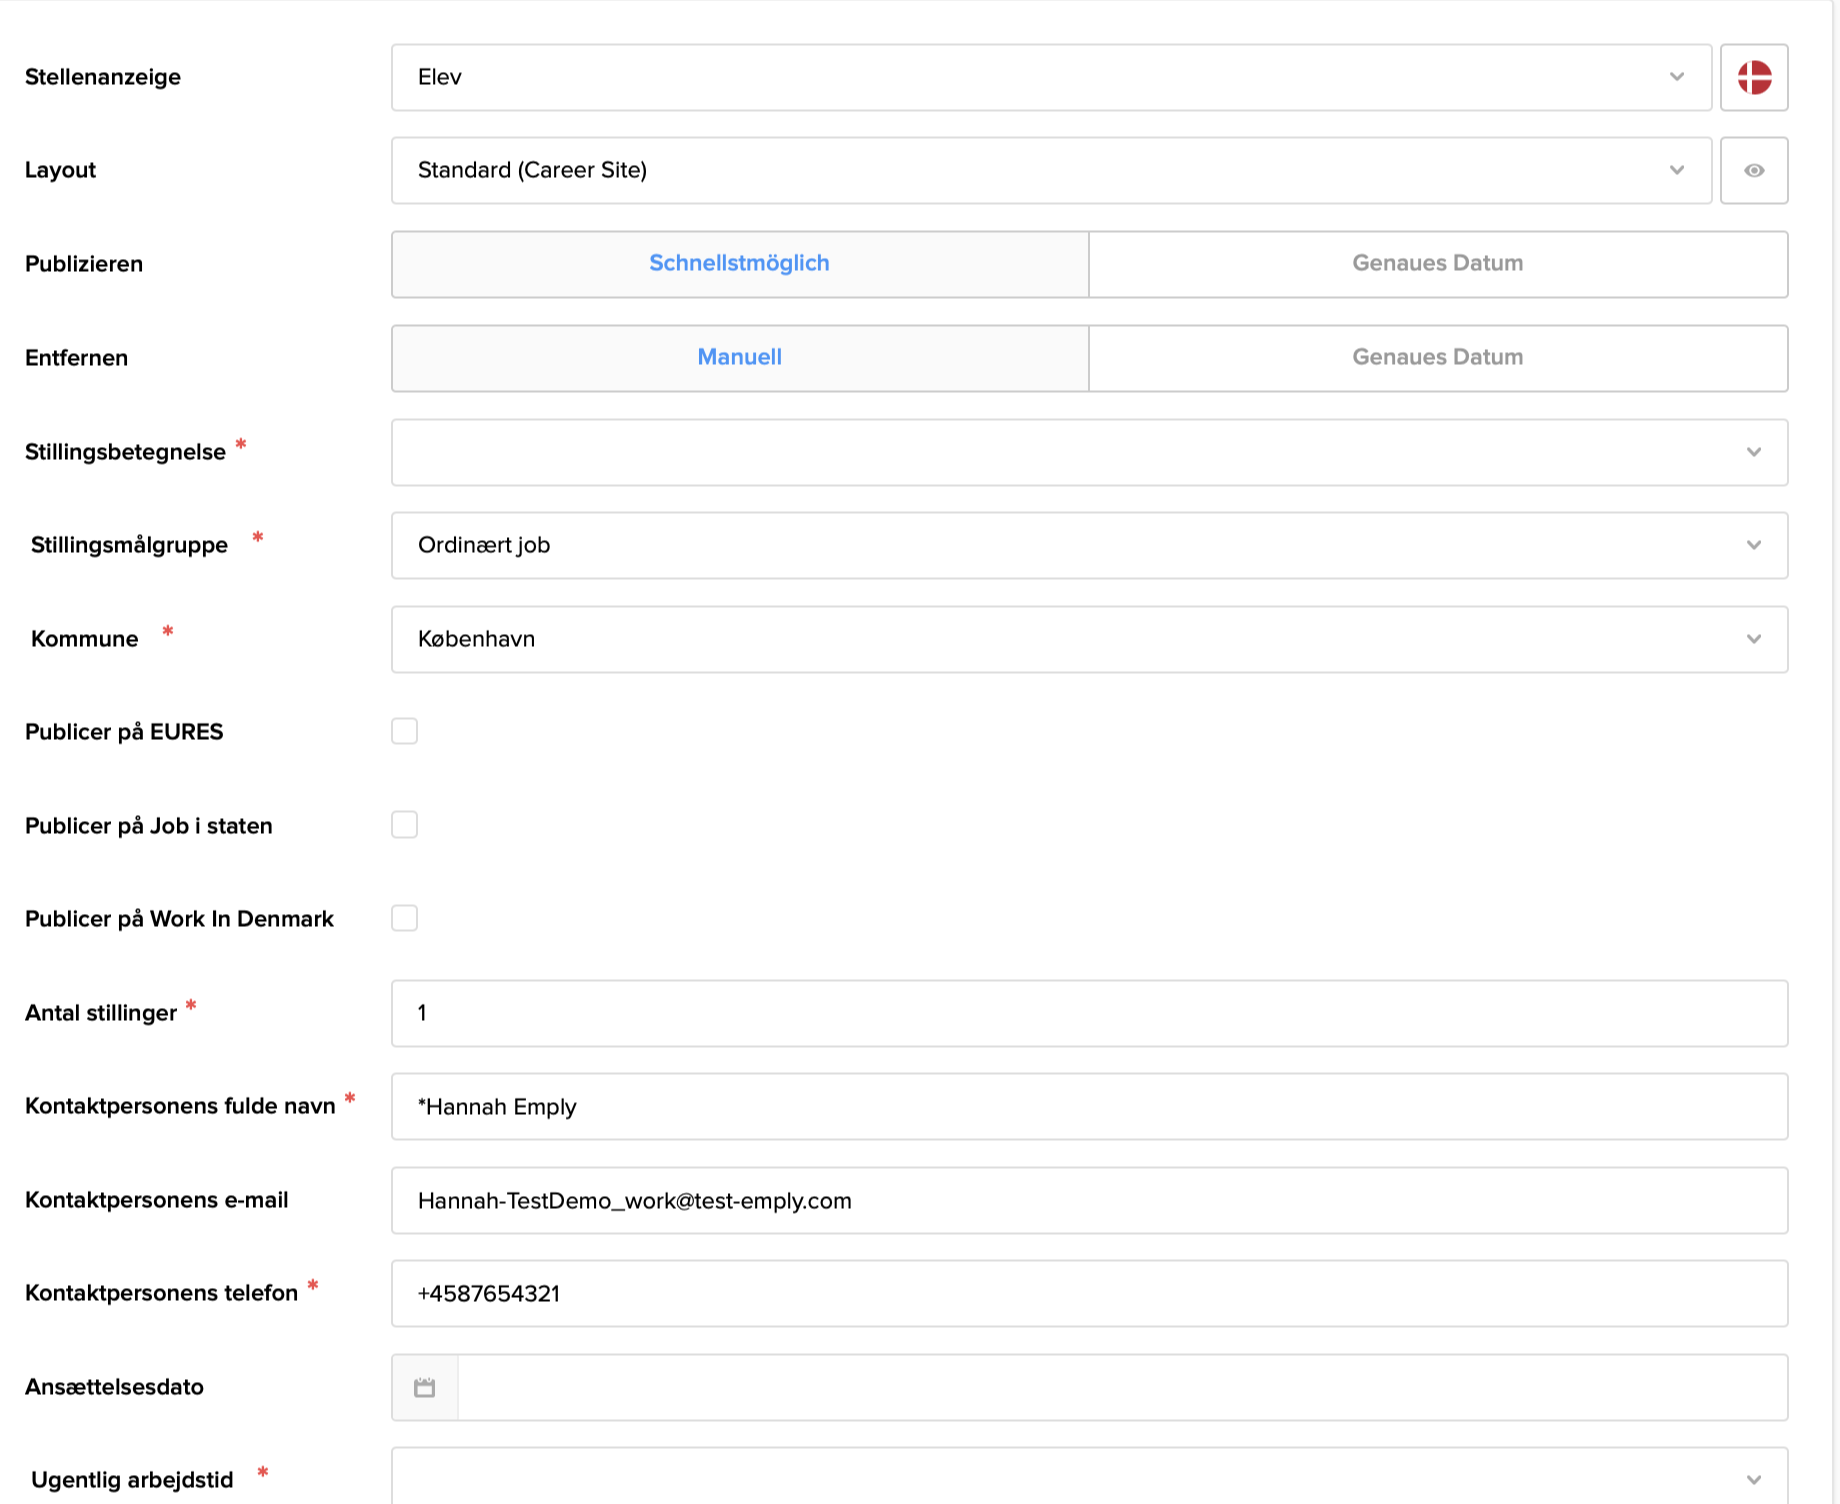This screenshot has width=1840, height=1504.
Task: Select Manuell option for Entfernen
Action: 739,357
